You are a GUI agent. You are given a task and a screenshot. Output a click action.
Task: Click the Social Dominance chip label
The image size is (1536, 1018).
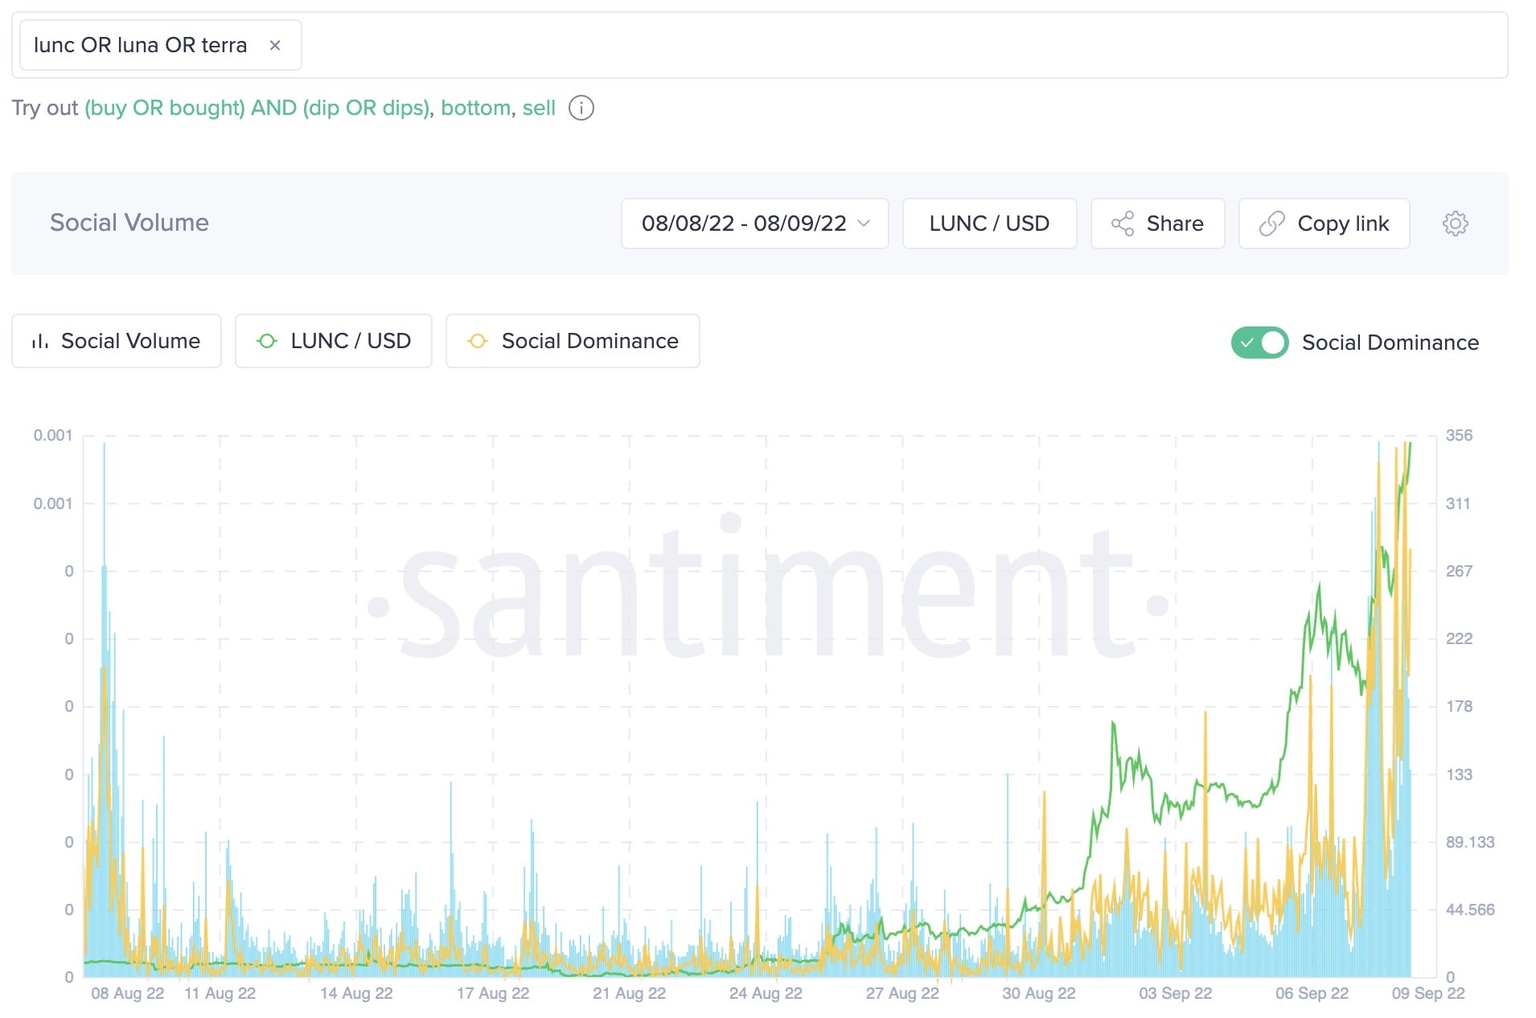[x=590, y=341]
